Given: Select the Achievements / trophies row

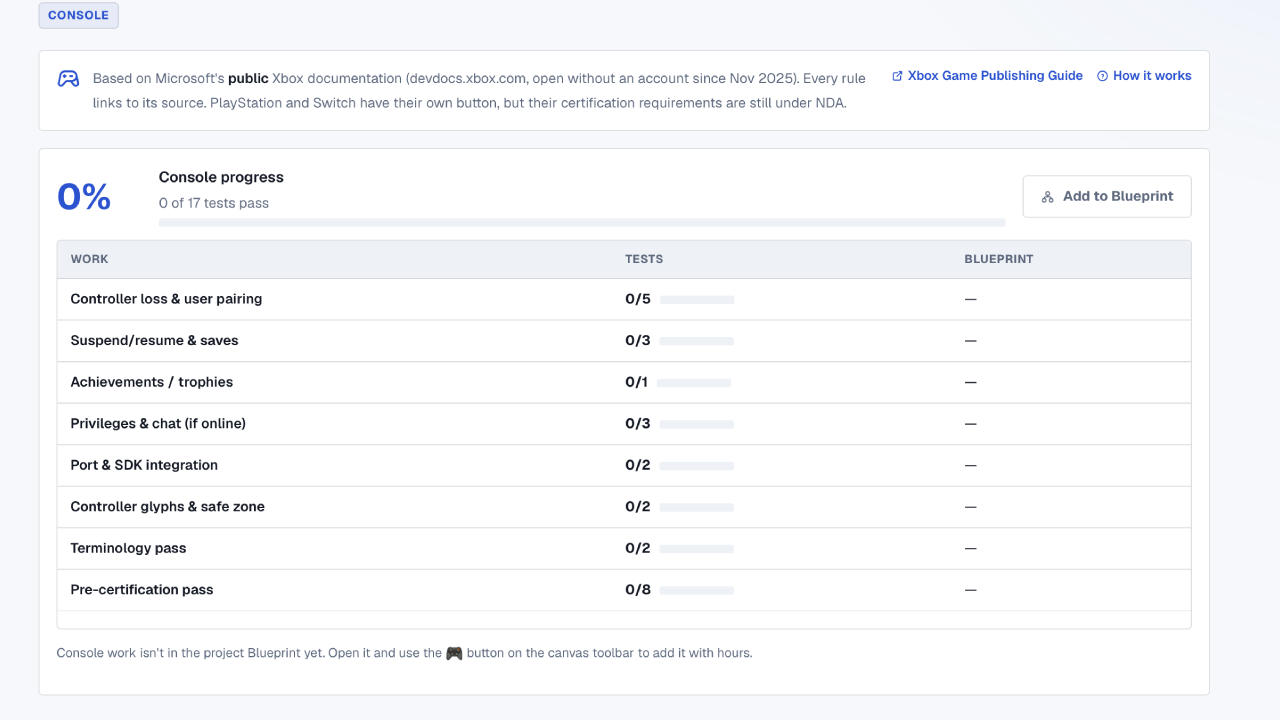Looking at the screenshot, I should click(624, 382).
